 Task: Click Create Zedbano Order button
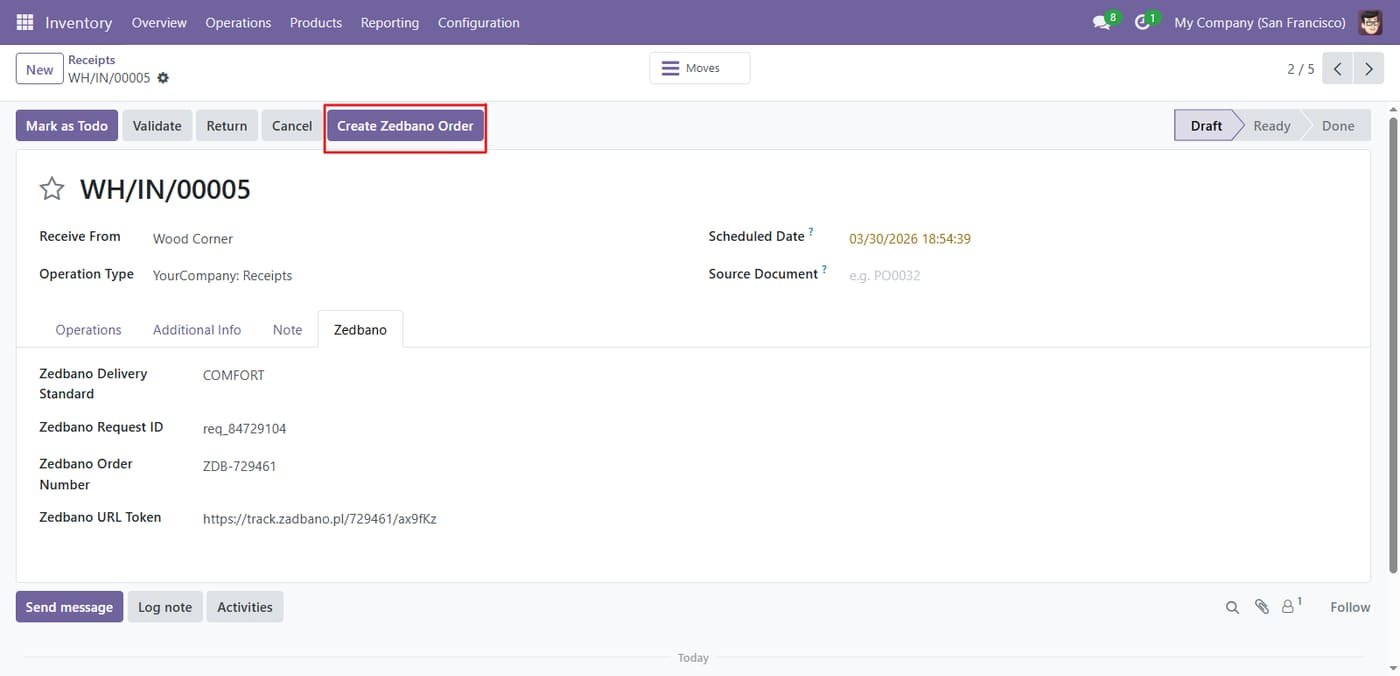tap(405, 126)
